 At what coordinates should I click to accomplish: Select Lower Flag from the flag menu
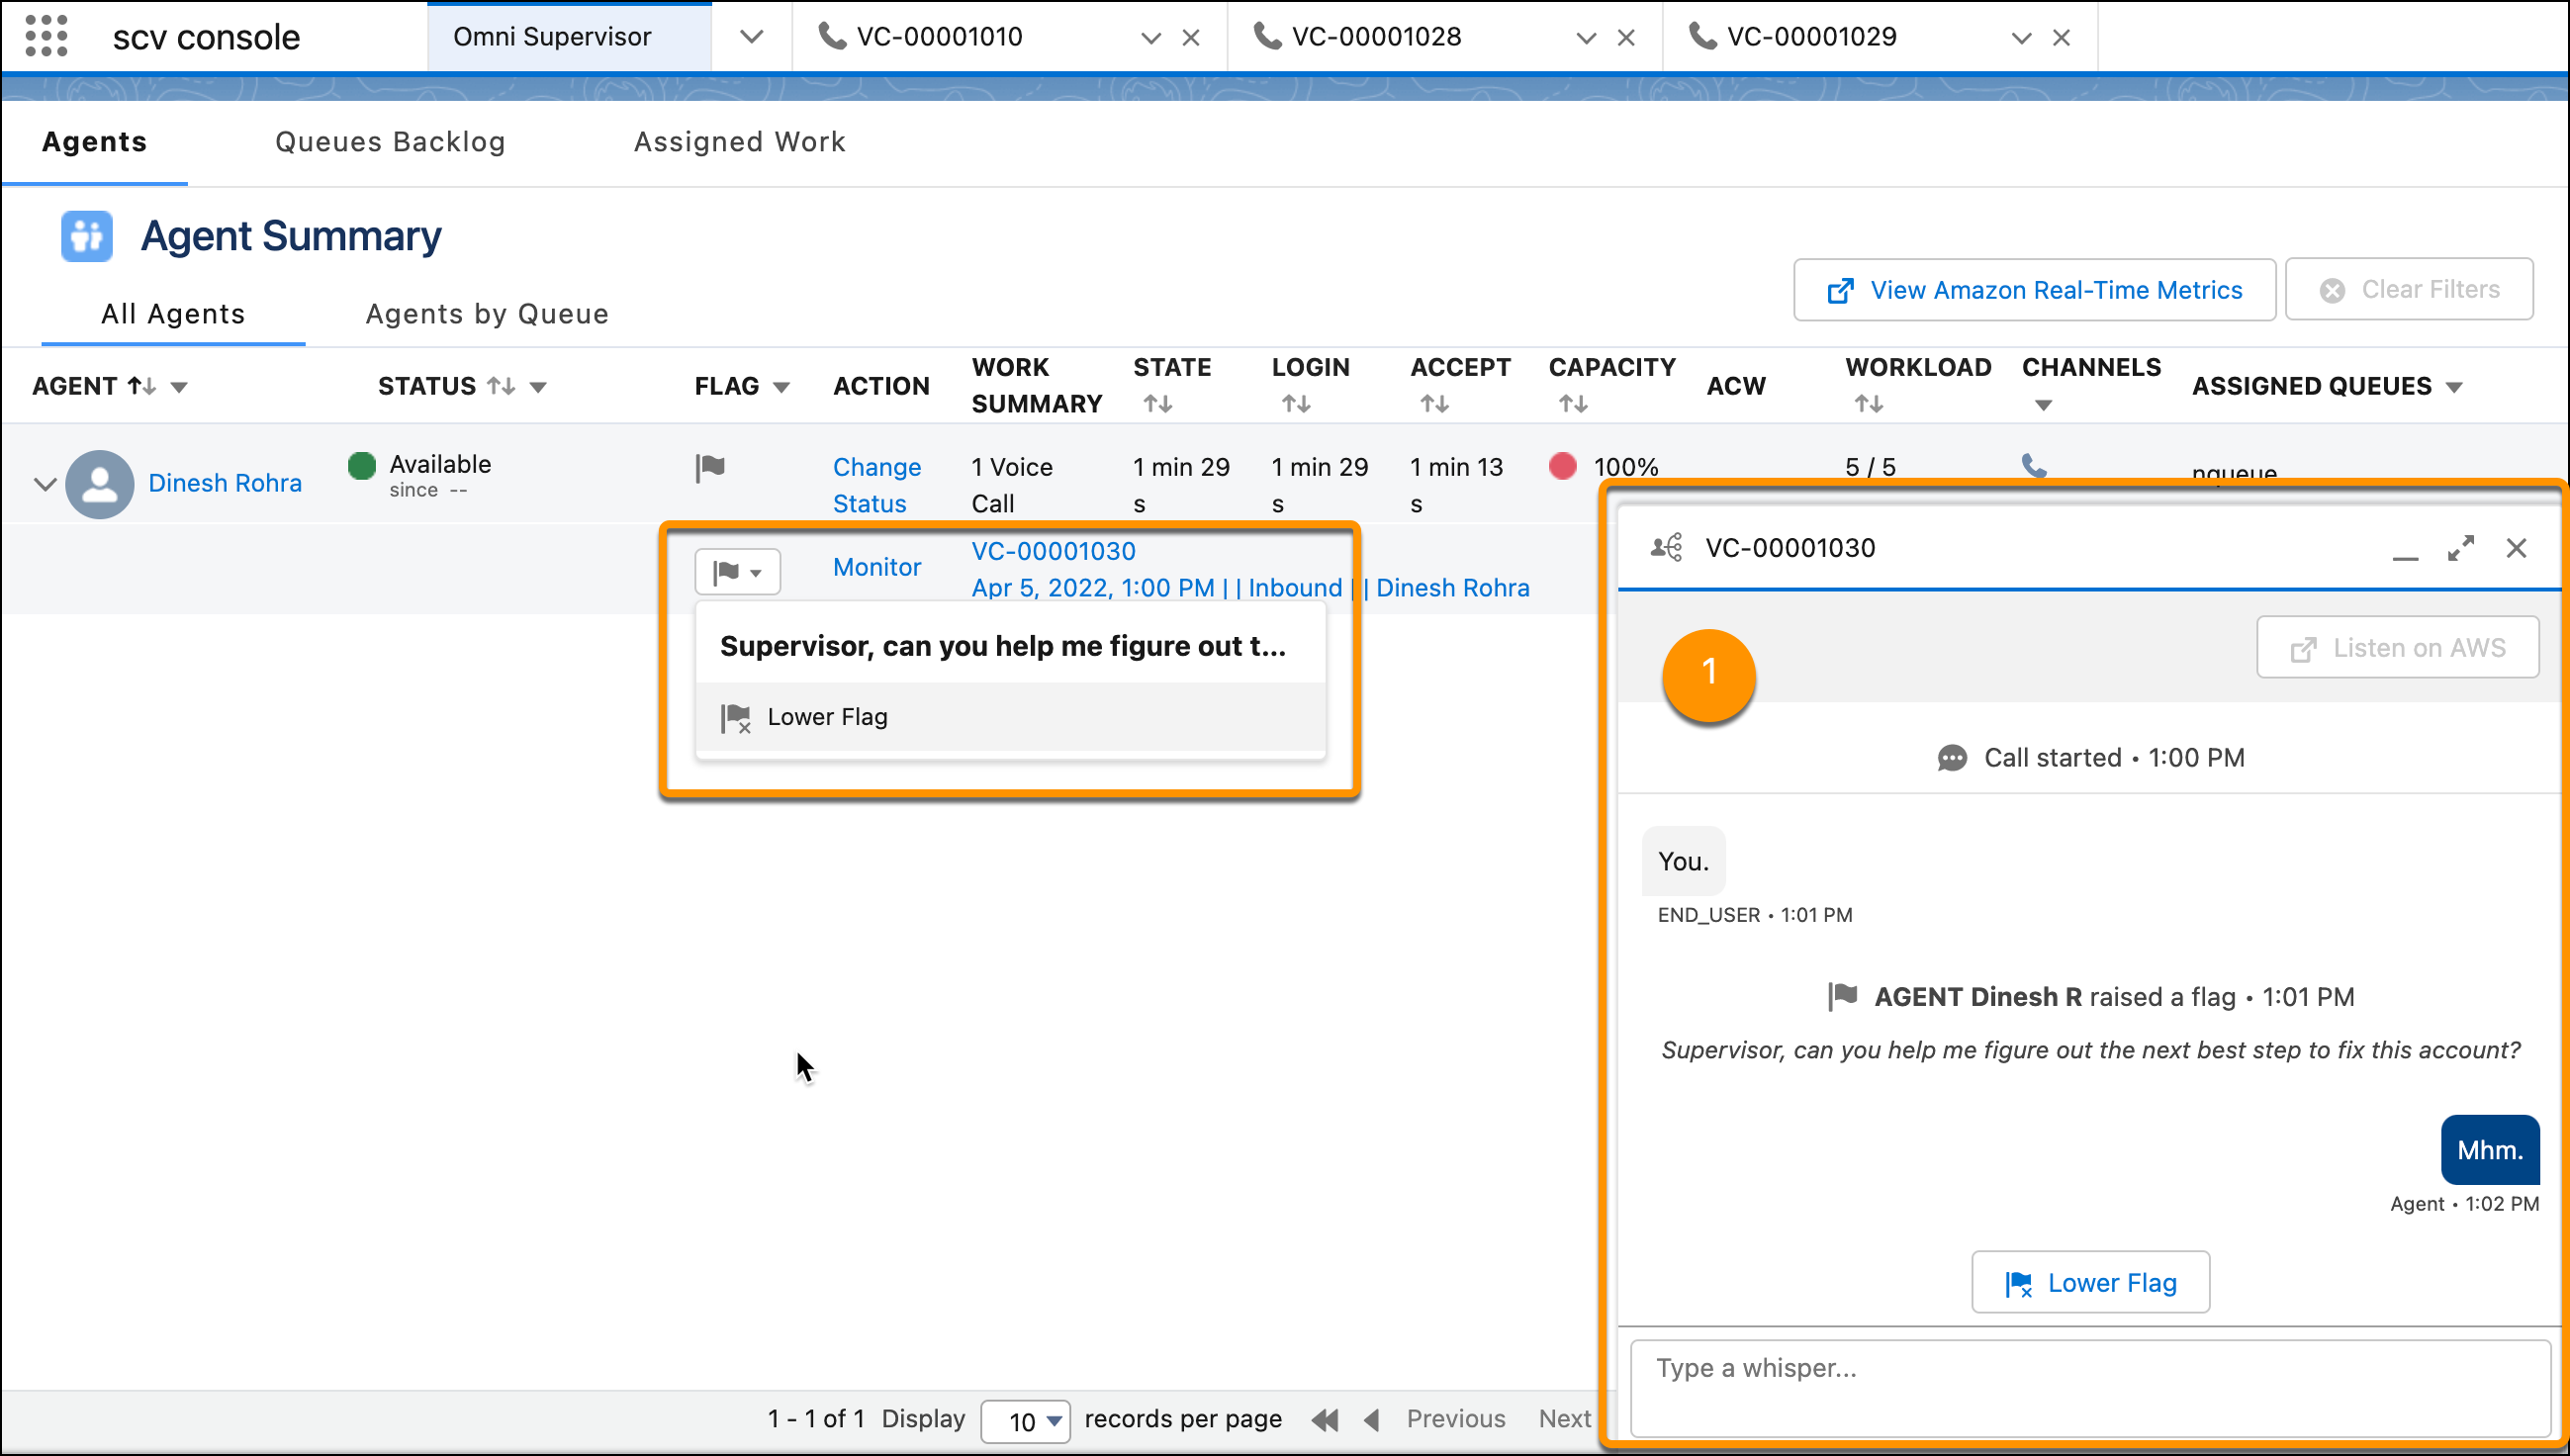click(x=826, y=716)
